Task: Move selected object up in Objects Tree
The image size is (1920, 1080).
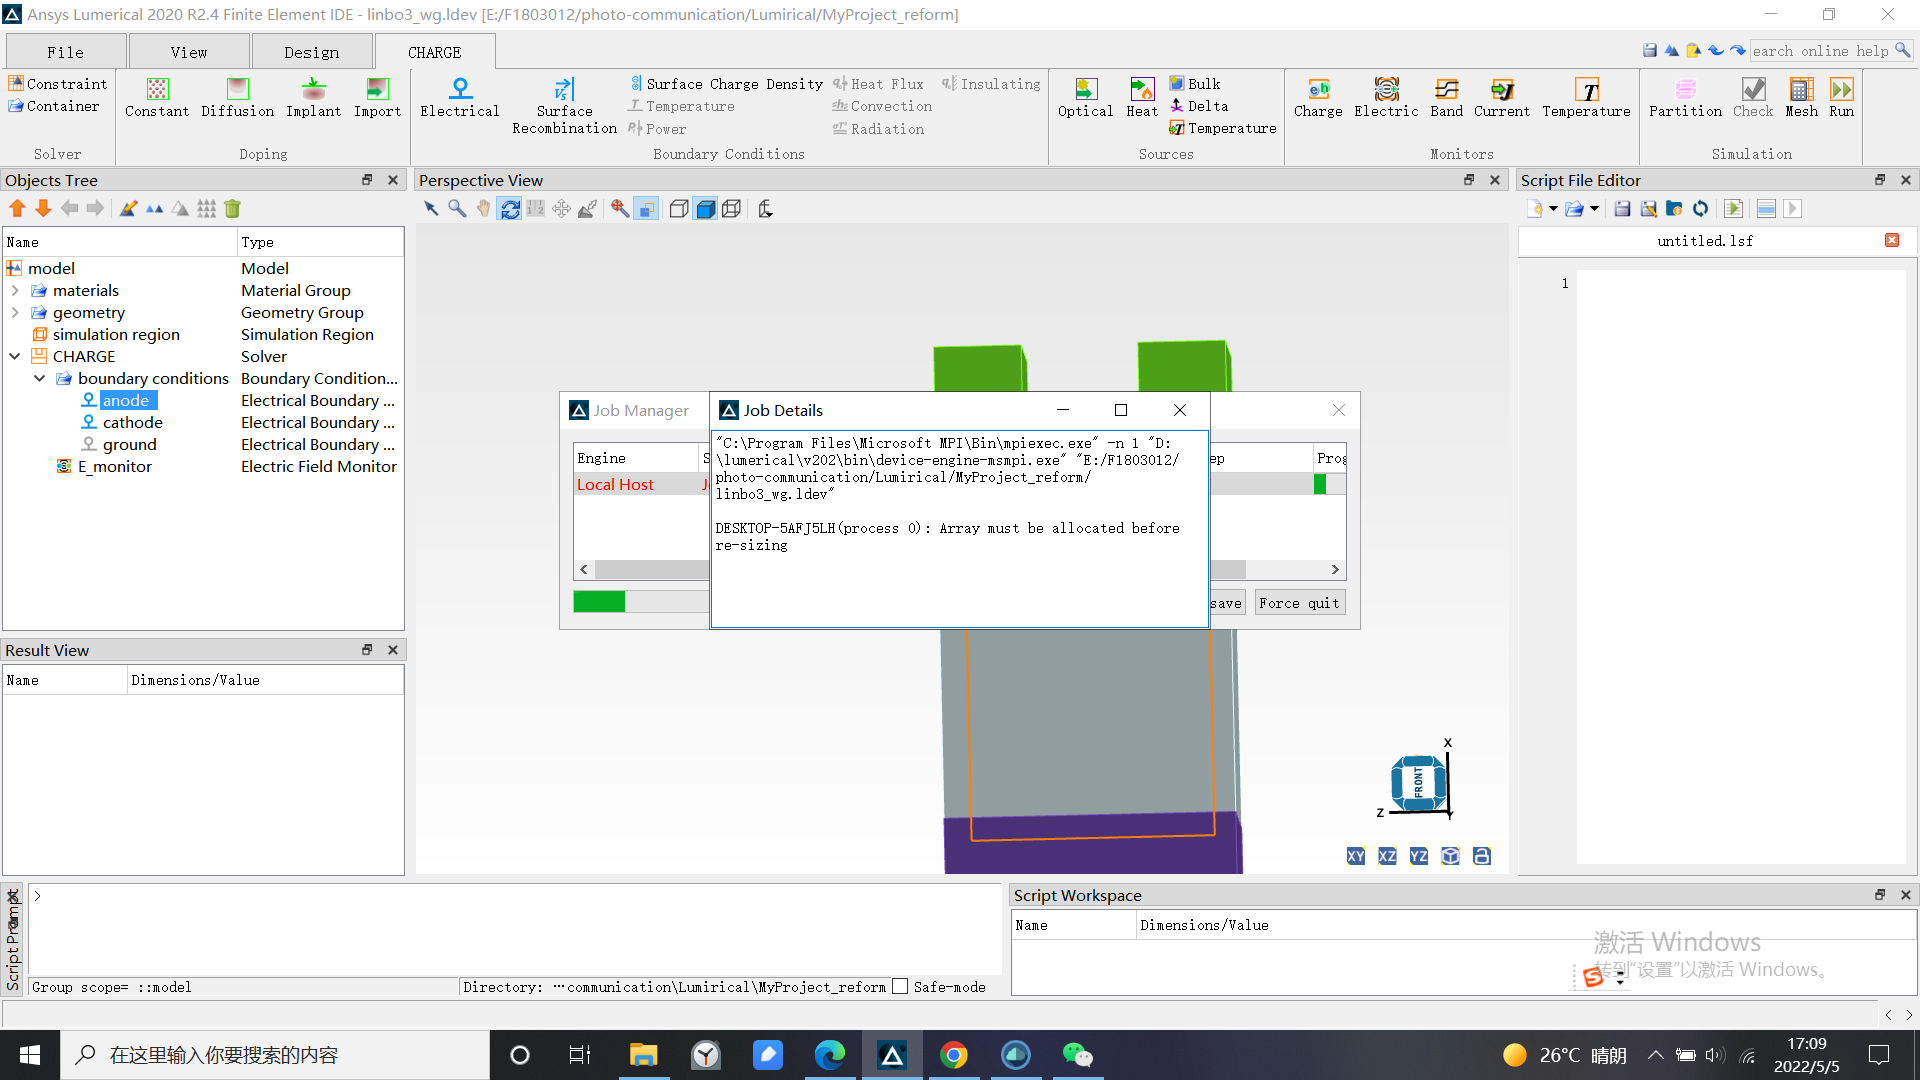Action: tap(17, 208)
